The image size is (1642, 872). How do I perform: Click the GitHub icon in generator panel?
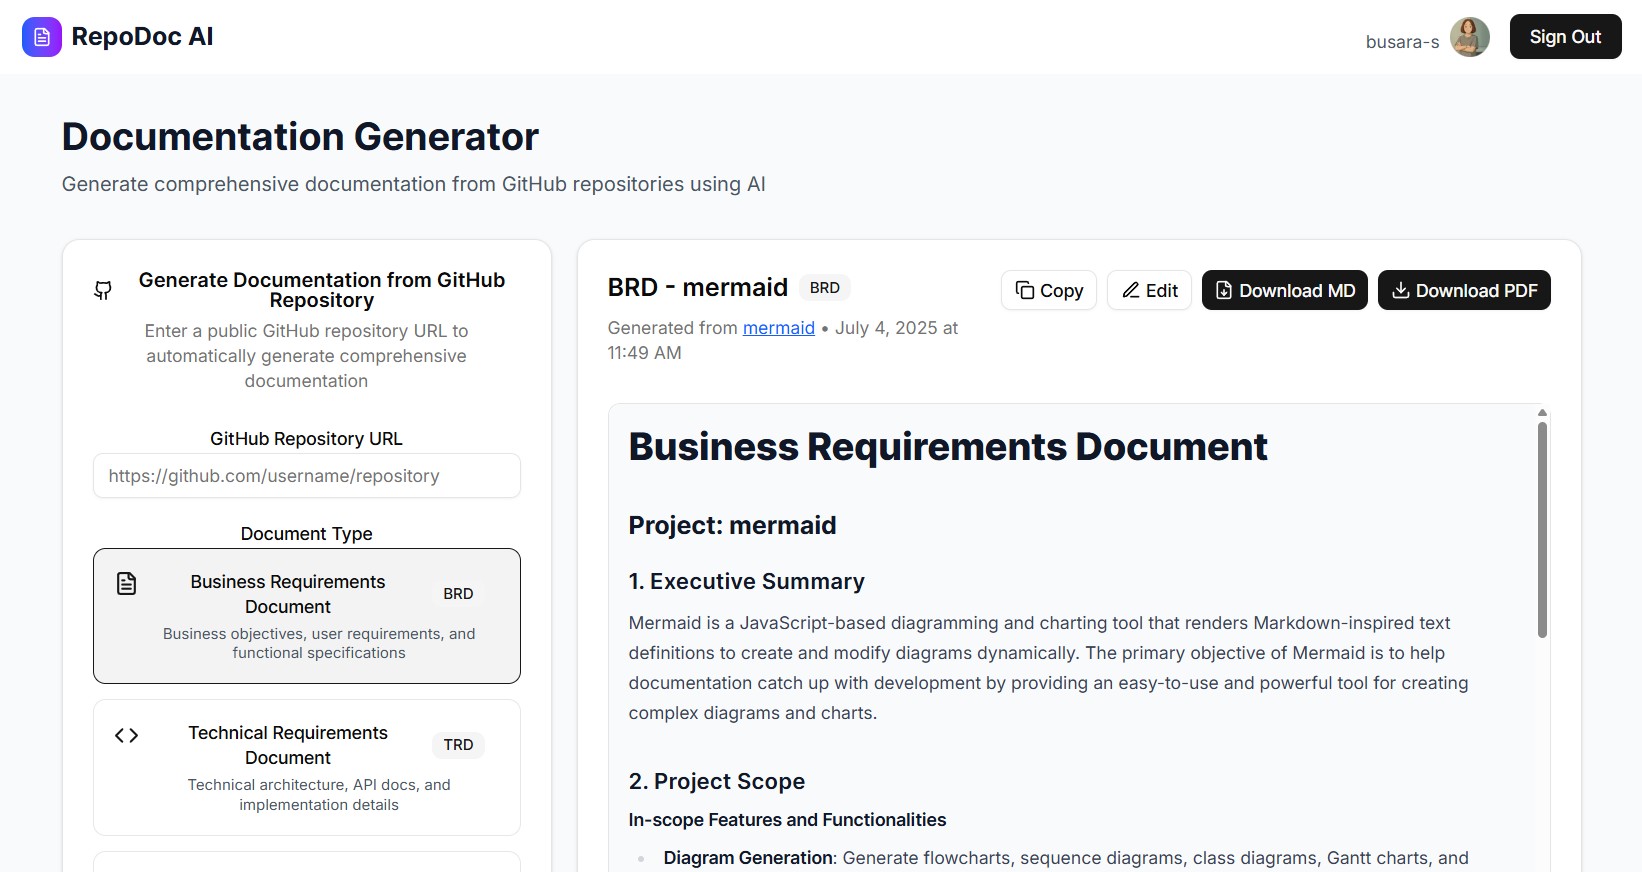pyautogui.click(x=103, y=291)
